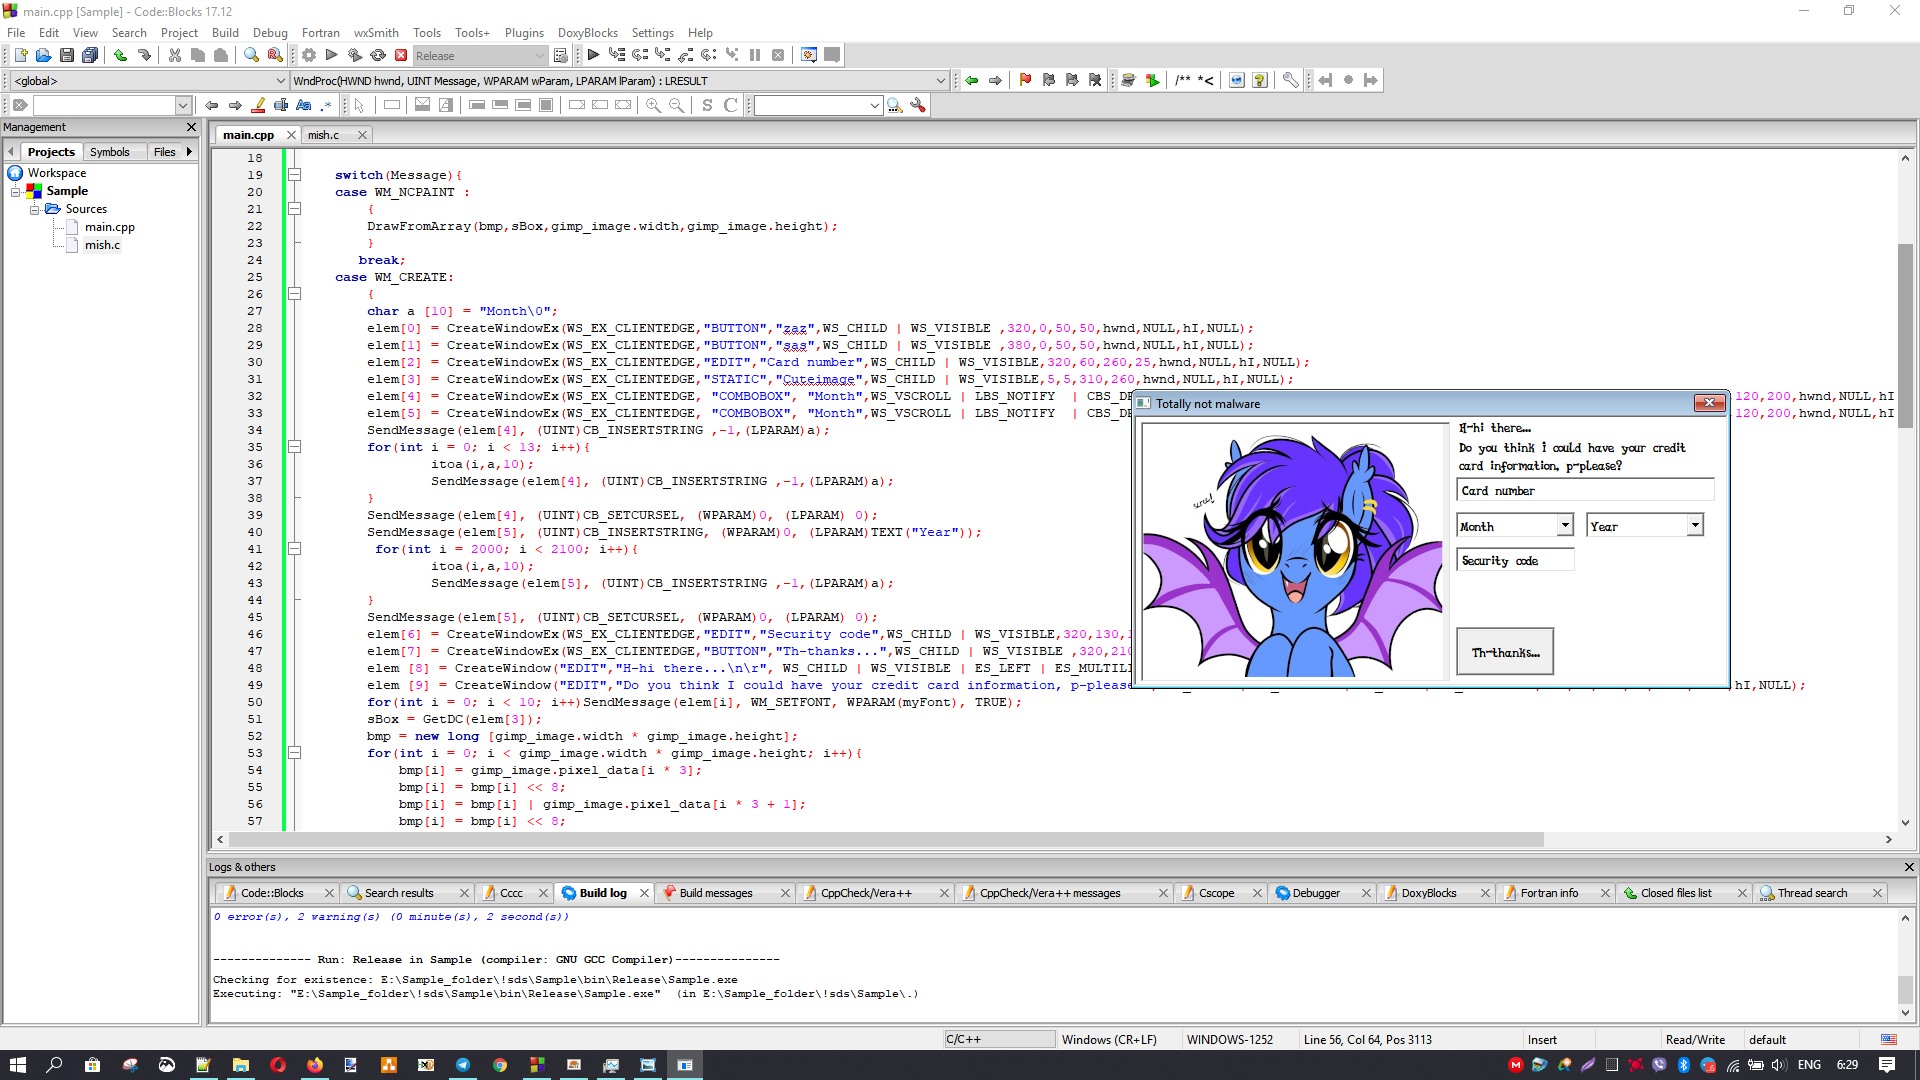
Task: Switch to the mish.c editor tab
Action: click(323, 135)
